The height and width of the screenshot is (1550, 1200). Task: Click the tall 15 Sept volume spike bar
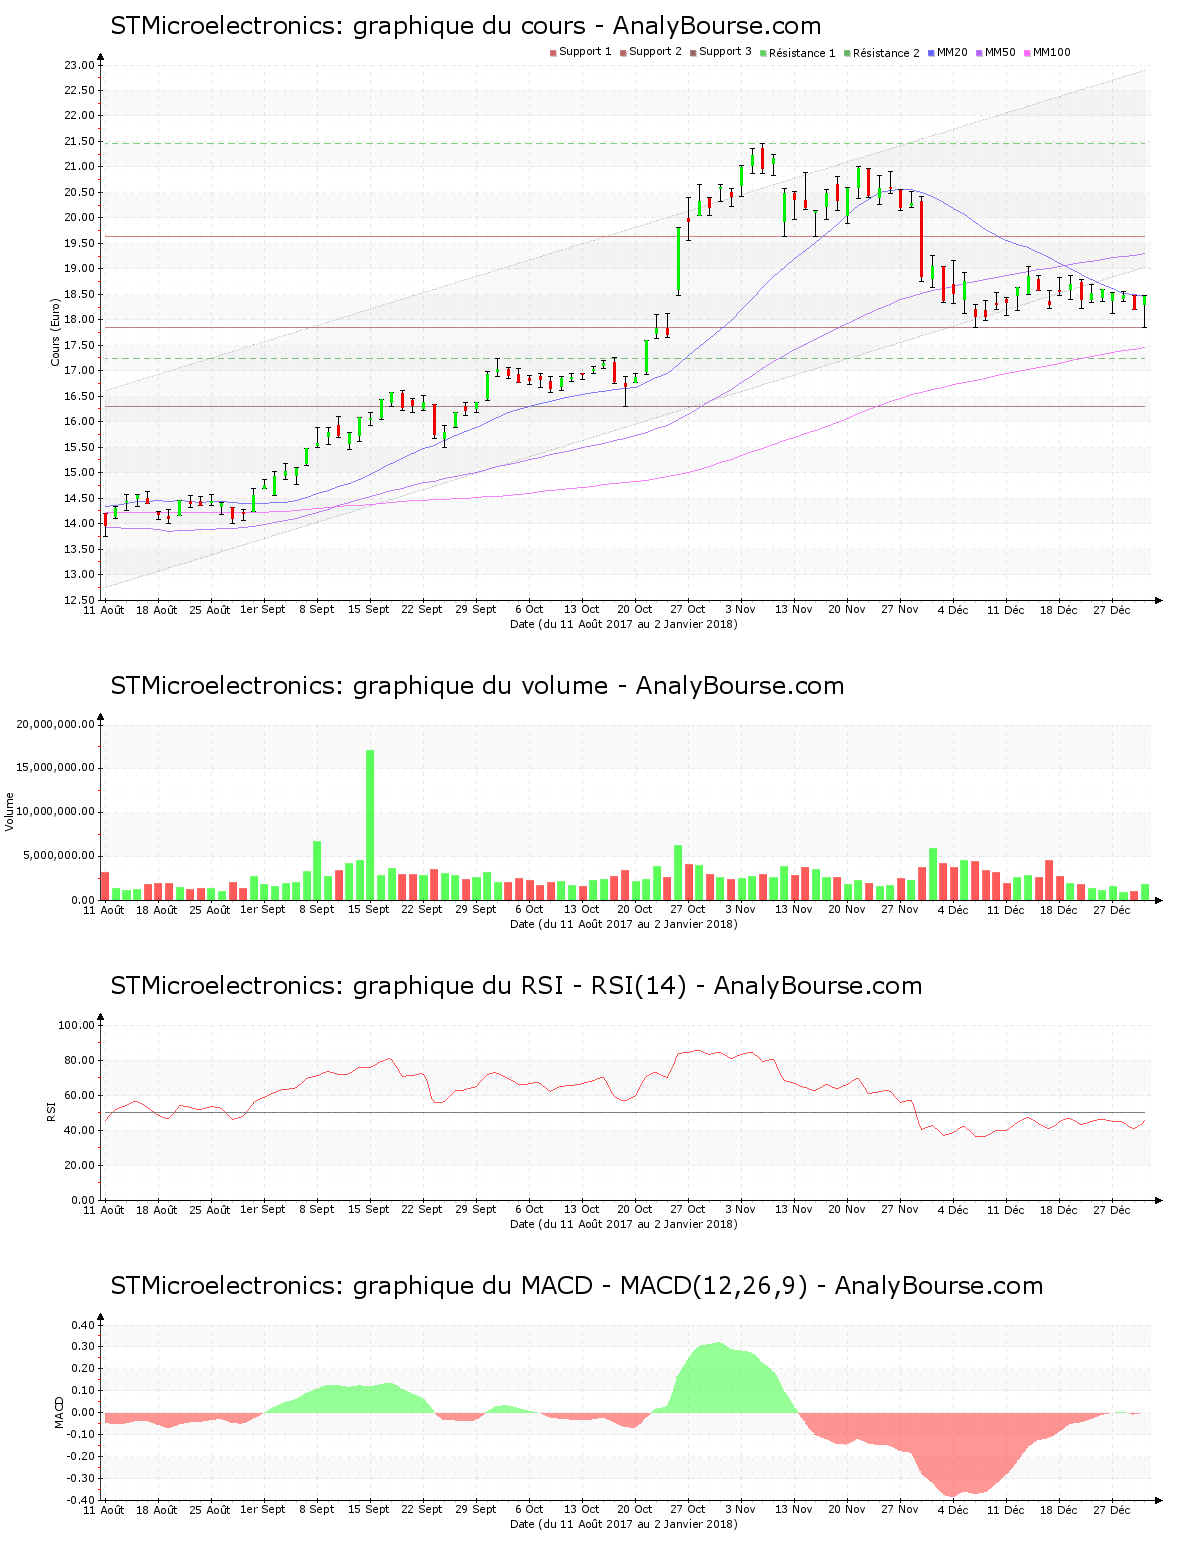(370, 825)
